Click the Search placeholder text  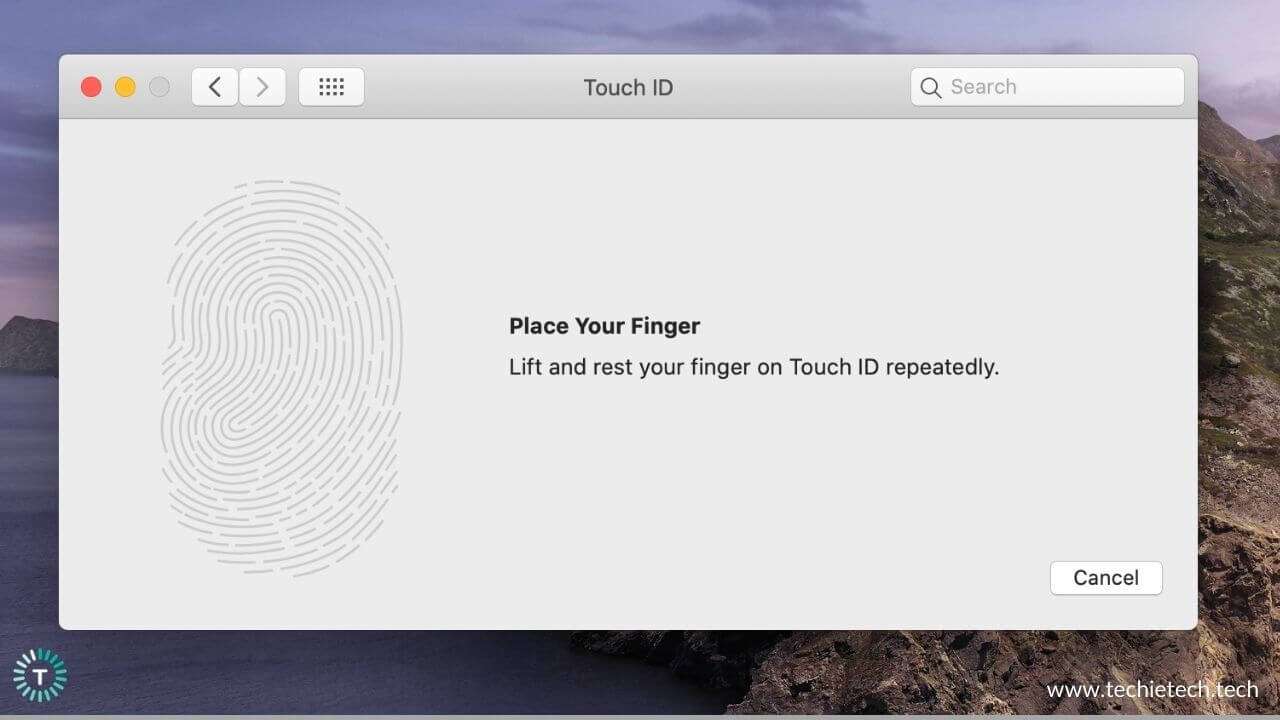986,87
